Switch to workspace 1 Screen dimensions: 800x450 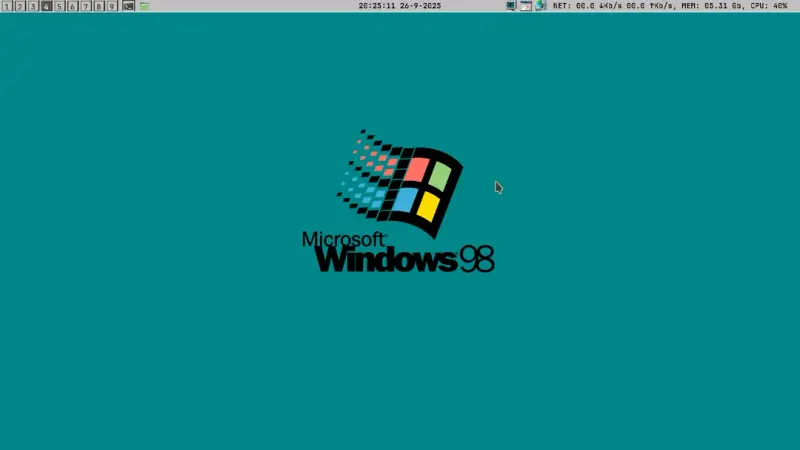(x=7, y=6)
